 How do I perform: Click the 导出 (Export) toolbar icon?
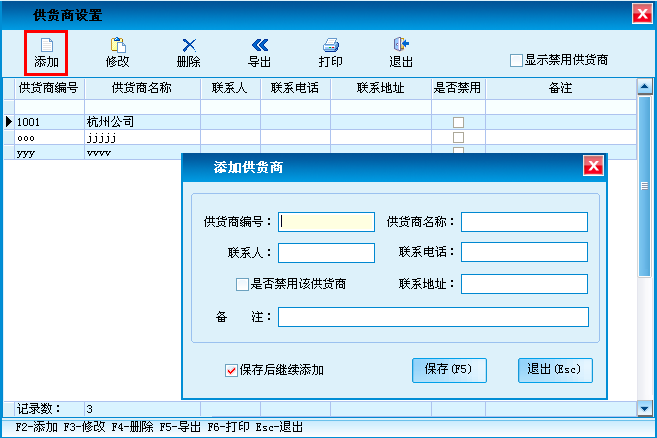click(x=260, y=52)
